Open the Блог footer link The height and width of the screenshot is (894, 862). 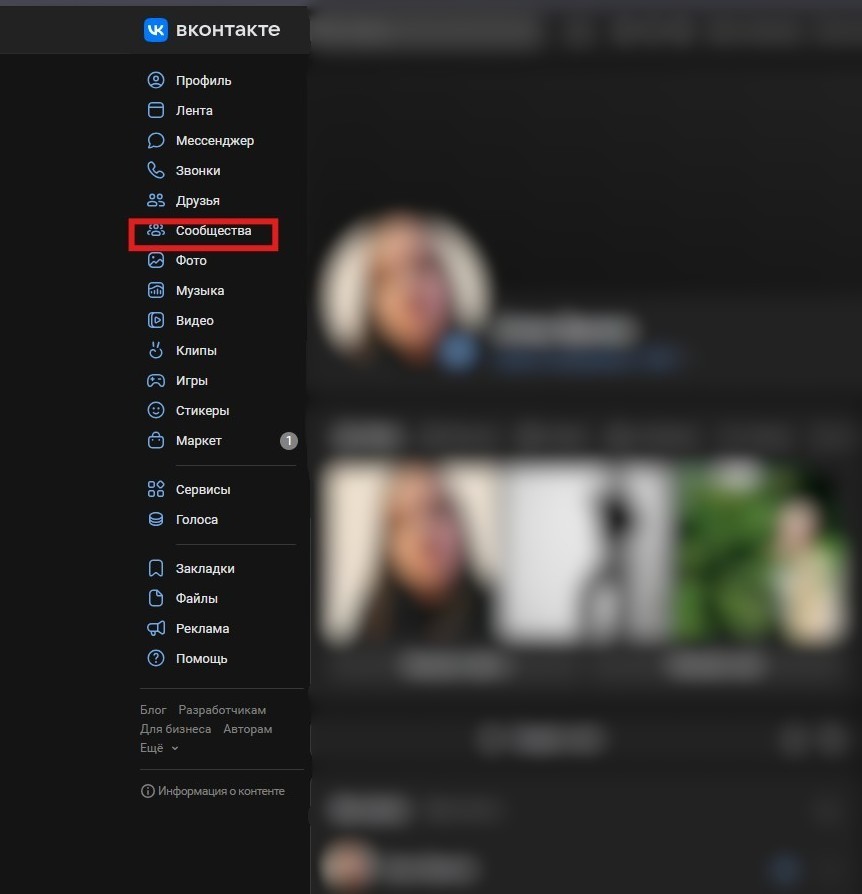point(153,710)
